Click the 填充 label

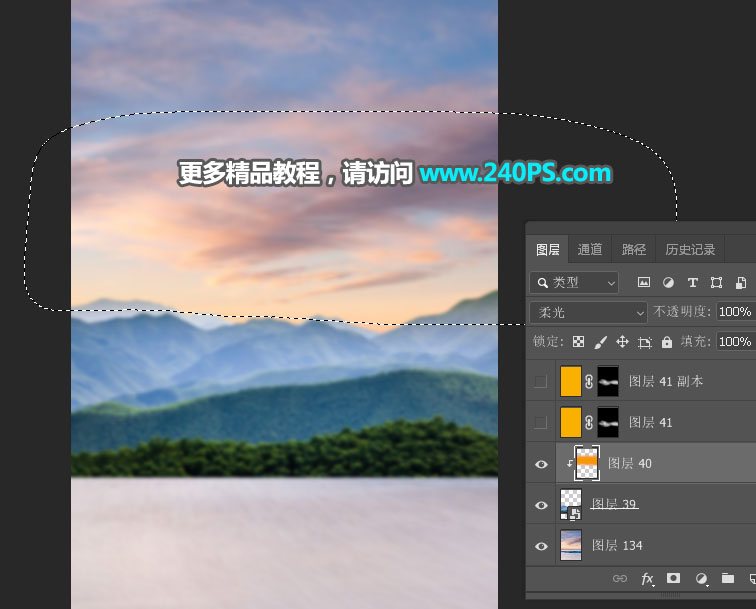694,341
